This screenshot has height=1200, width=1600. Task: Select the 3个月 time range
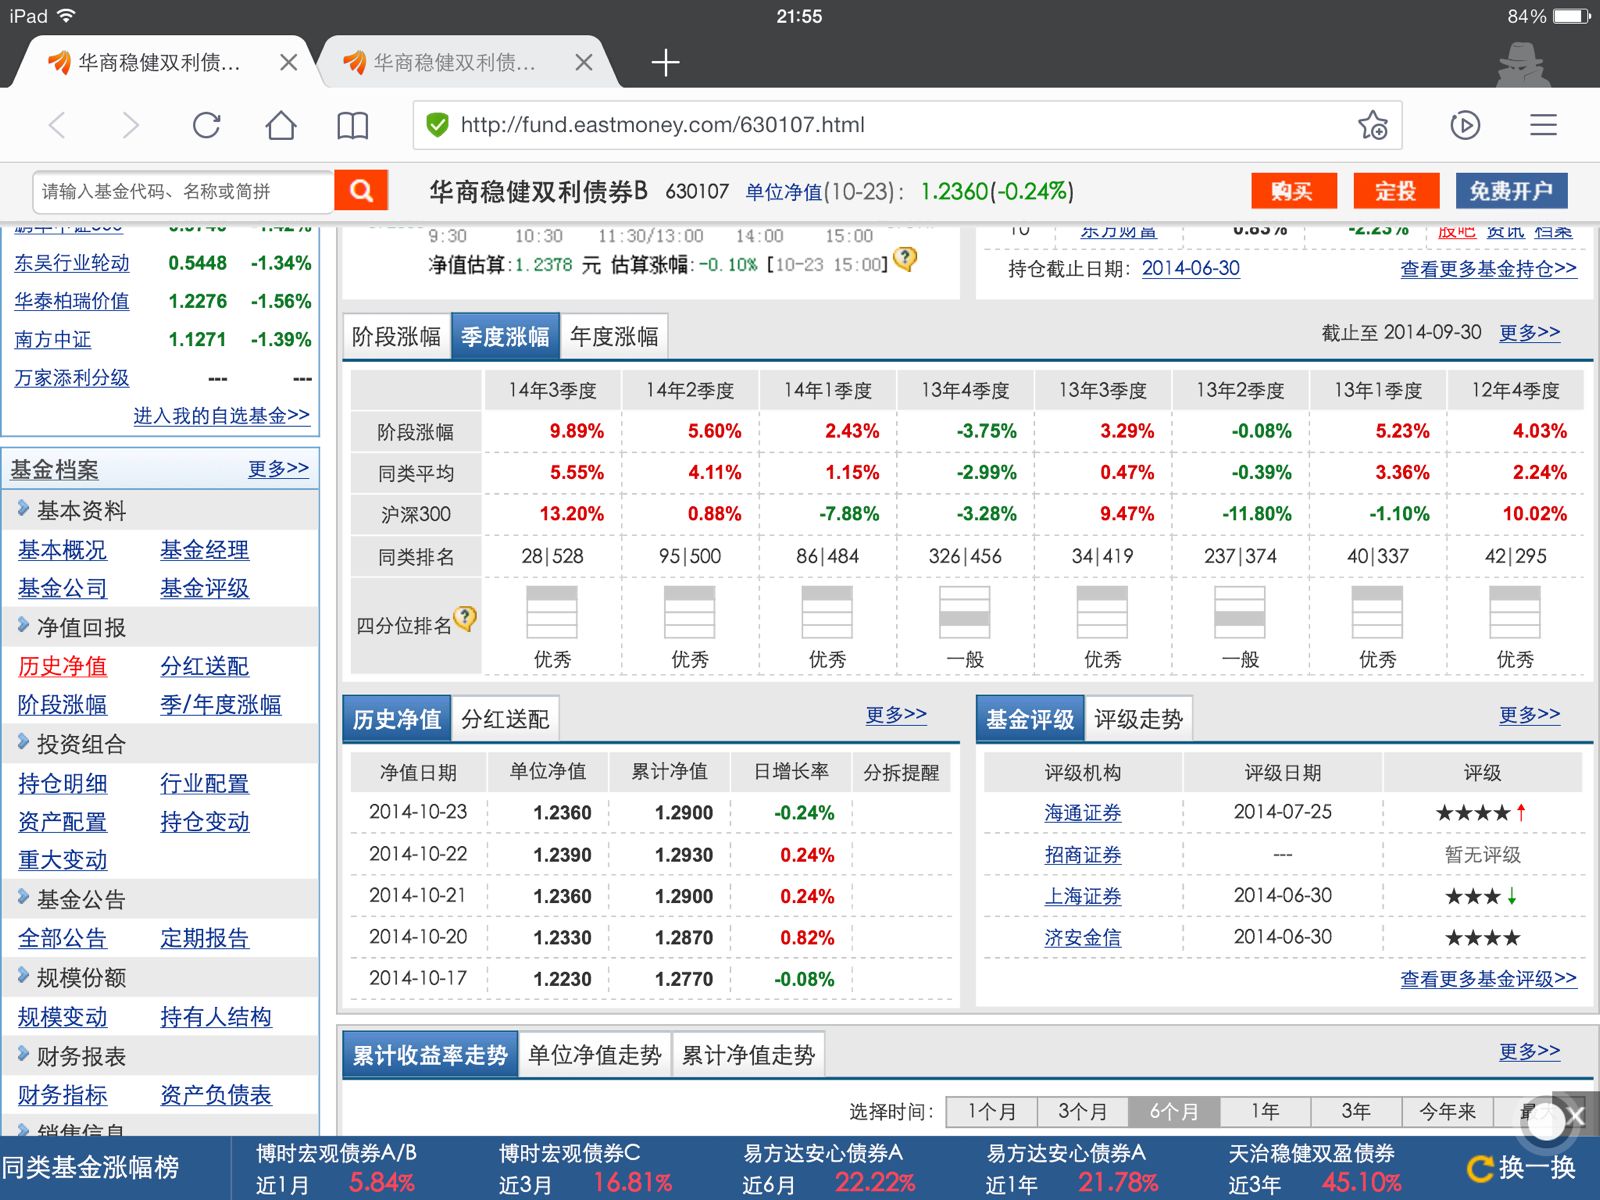(1083, 1112)
